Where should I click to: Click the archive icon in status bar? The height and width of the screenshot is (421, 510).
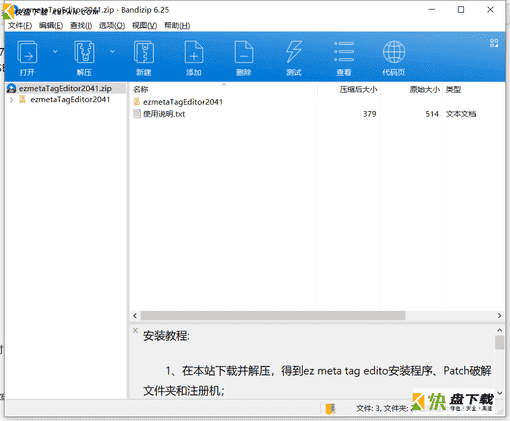pos(330,409)
